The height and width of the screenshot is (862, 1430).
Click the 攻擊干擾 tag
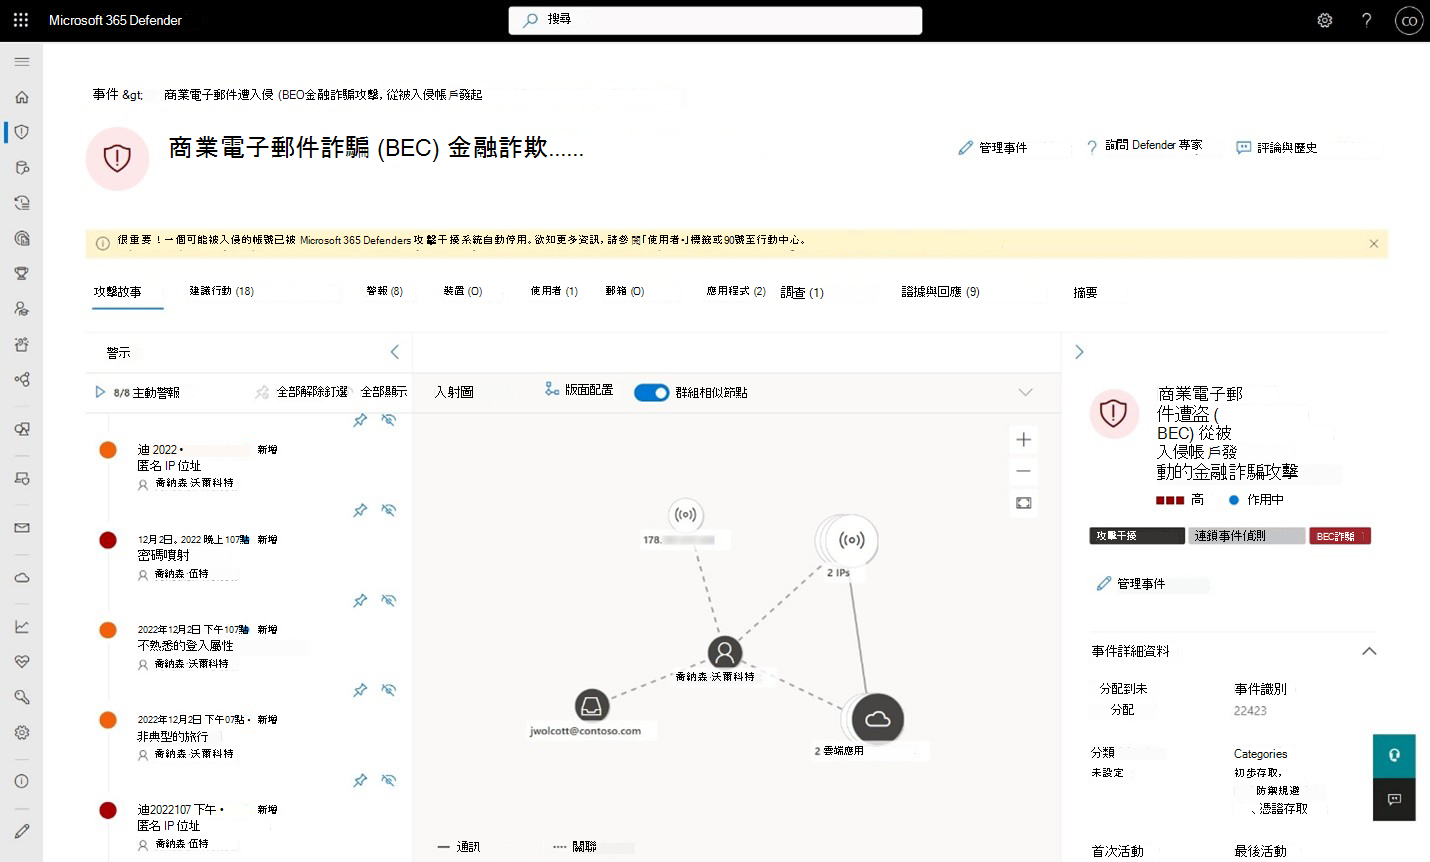(1137, 536)
